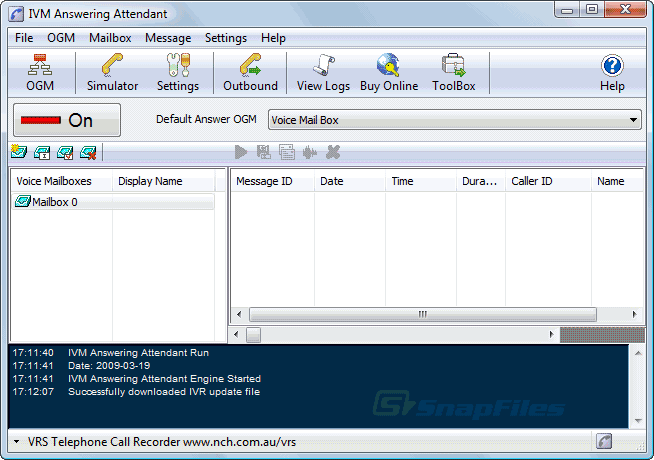Image resolution: width=654 pixels, height=460 pixels.
Task: Open the Help menu
Action: click(273, 38)
